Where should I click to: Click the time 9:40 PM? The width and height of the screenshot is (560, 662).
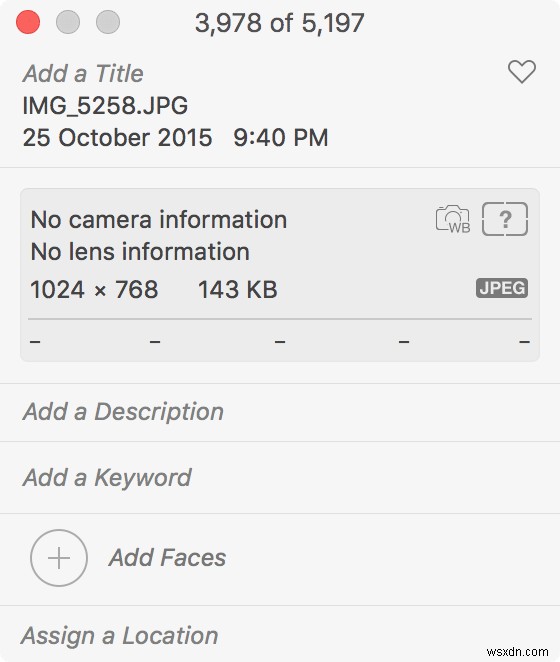point(281,138)
